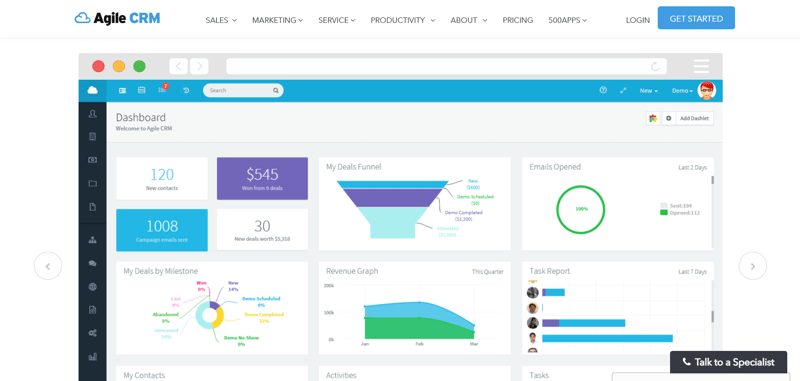Click the Task Report panel scrollbar
This screenshot has height=381, width=800.
[713, 316]
